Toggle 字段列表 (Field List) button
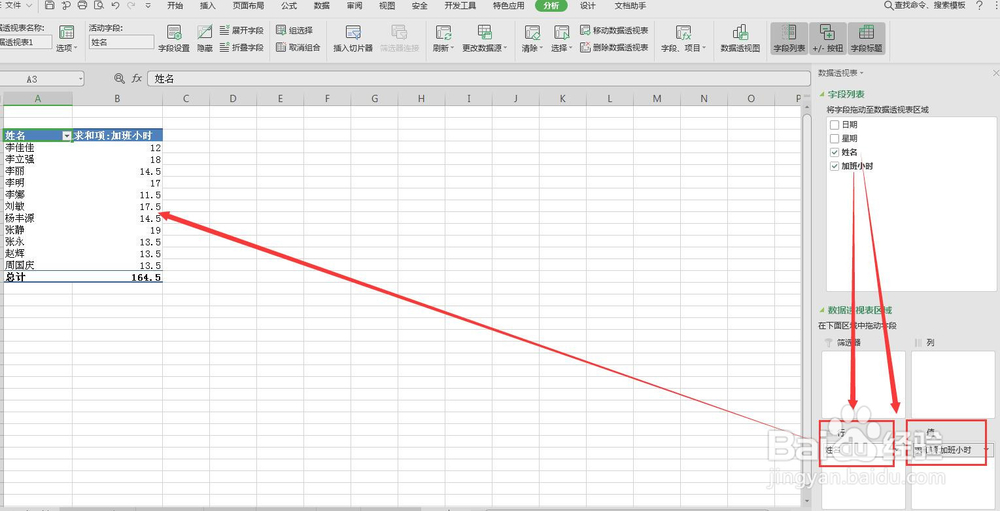Screen dimensions: 1000x511 789,38
